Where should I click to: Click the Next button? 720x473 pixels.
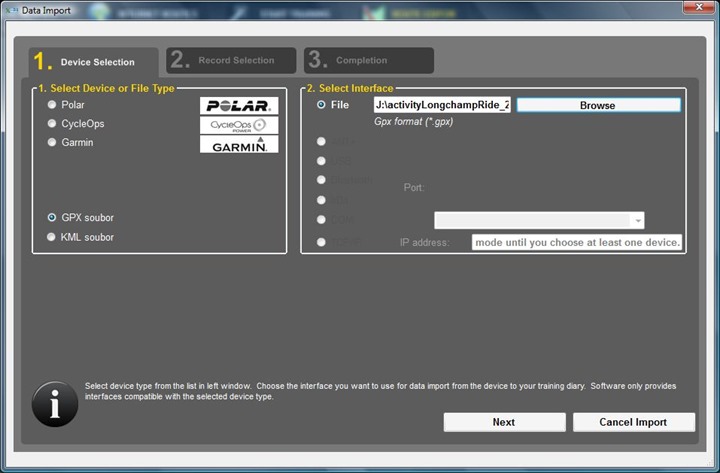pyautogui.click(x=504, y=422)
